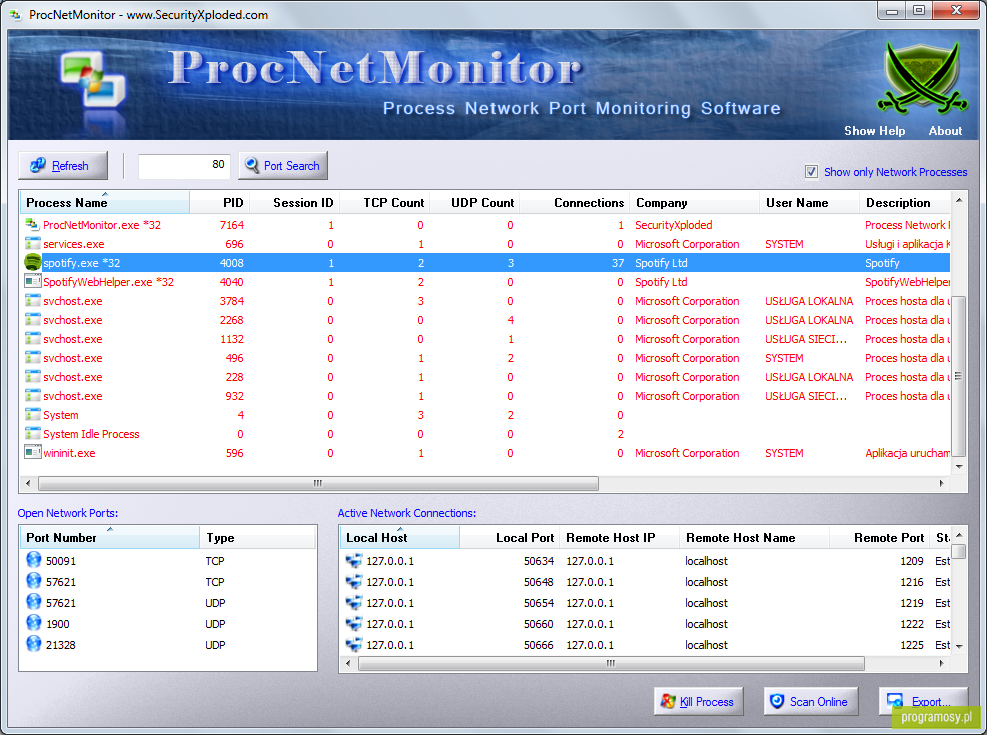Sort connections by Local Host header
The image size is (987, 735).
click(x=400, y=537)
